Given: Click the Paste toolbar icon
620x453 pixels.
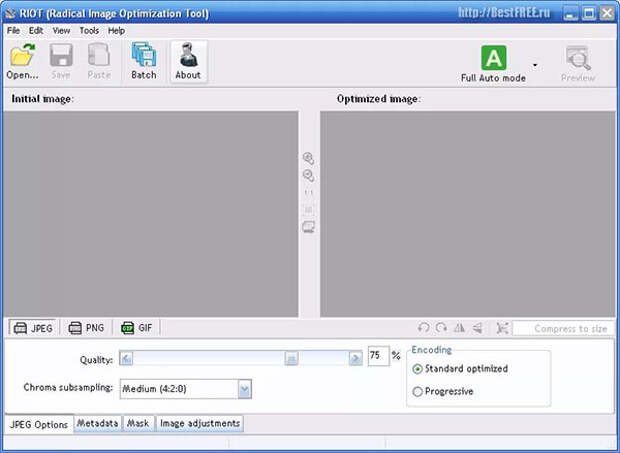Looking at the screenshot, I should coord(99,61).
